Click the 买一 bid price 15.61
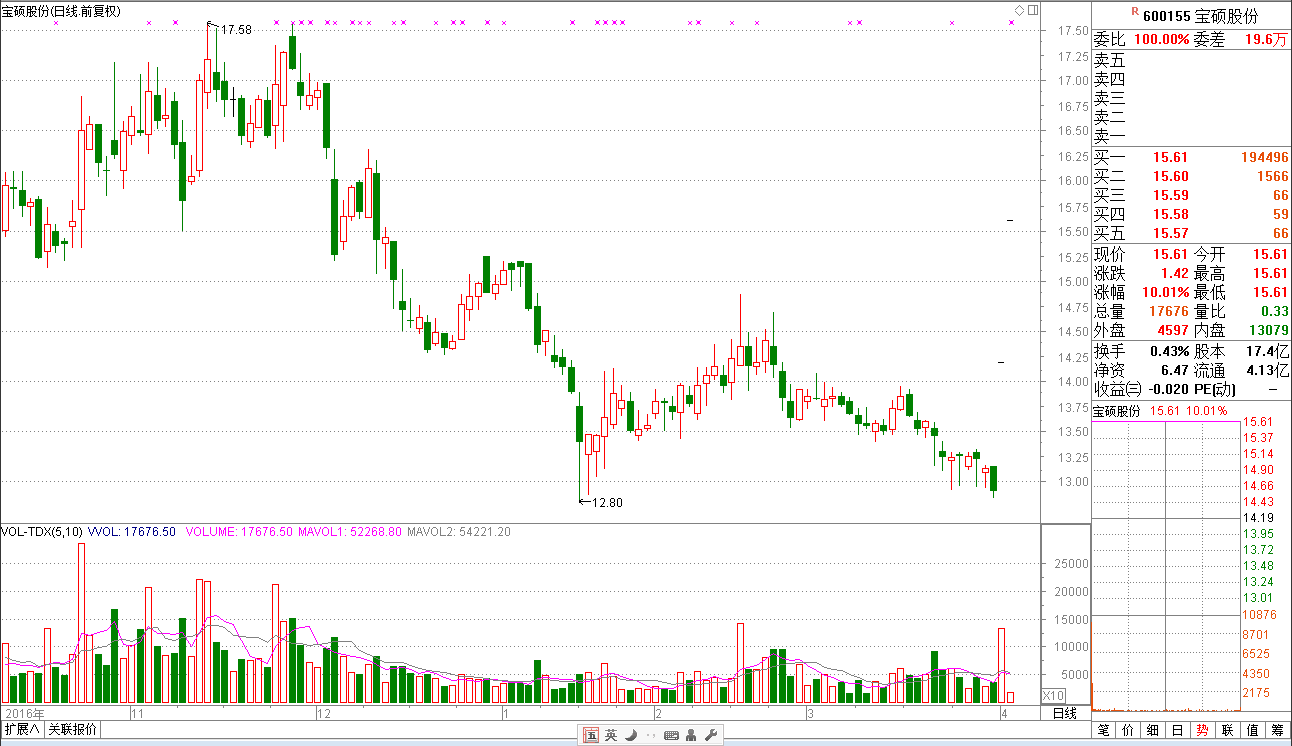This screenshot has height=746, width=1292. point(1171,158)
